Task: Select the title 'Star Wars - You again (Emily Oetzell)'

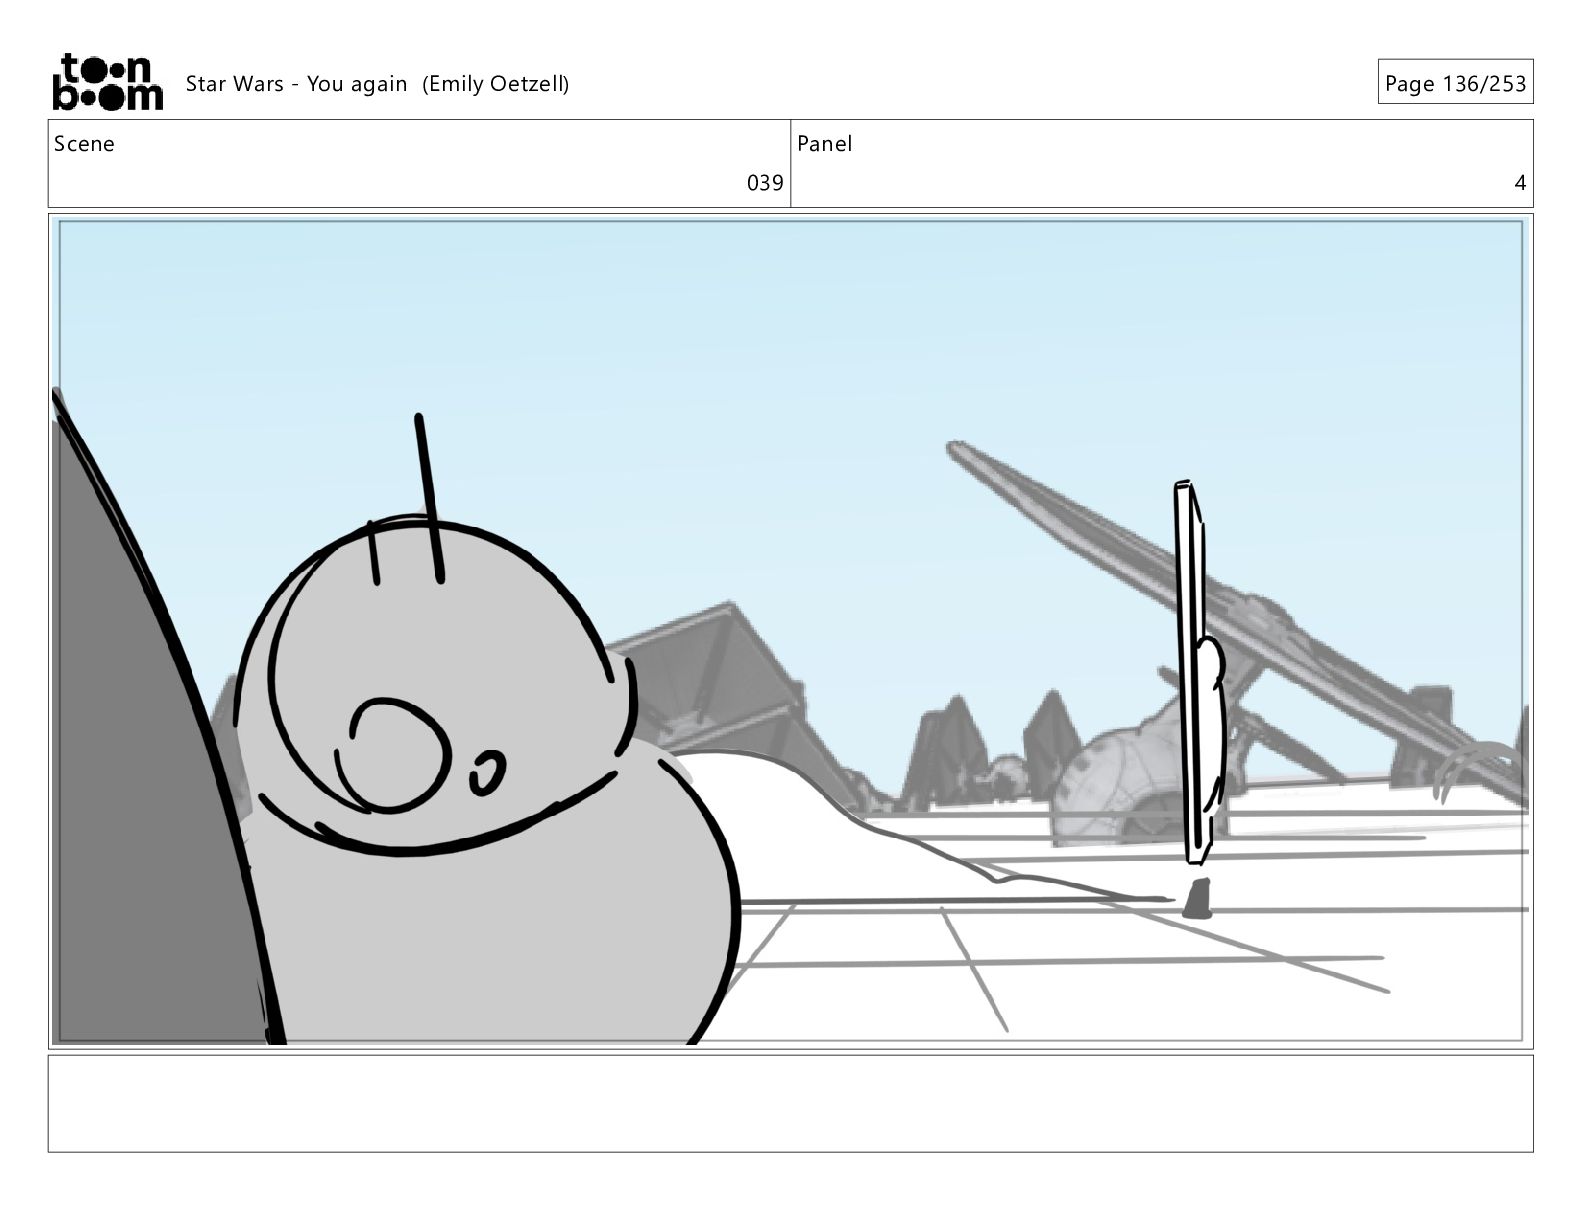Action: 377,84
